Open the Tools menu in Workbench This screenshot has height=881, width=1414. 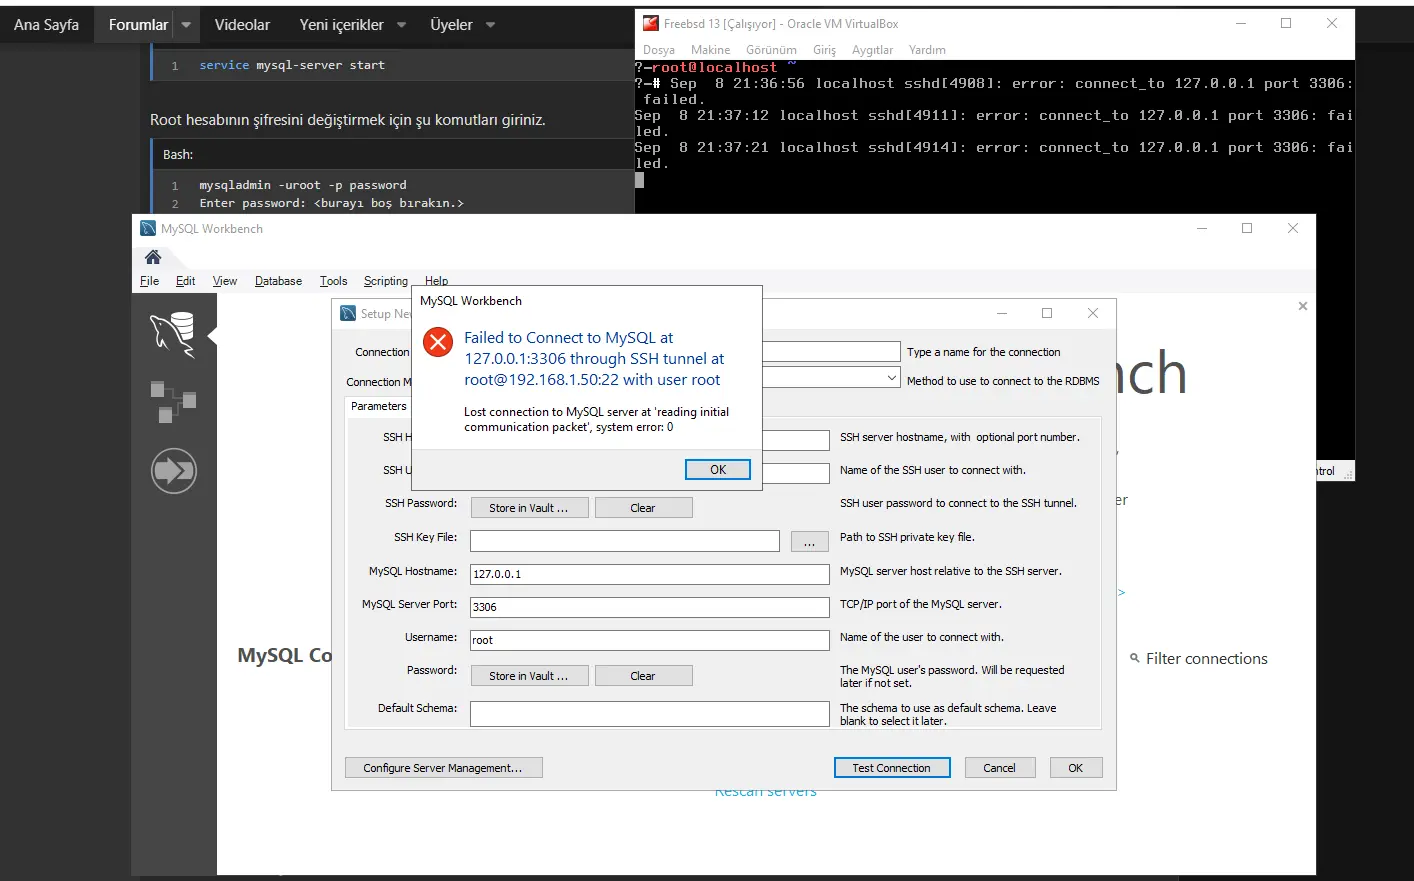(x=333, y=281)
